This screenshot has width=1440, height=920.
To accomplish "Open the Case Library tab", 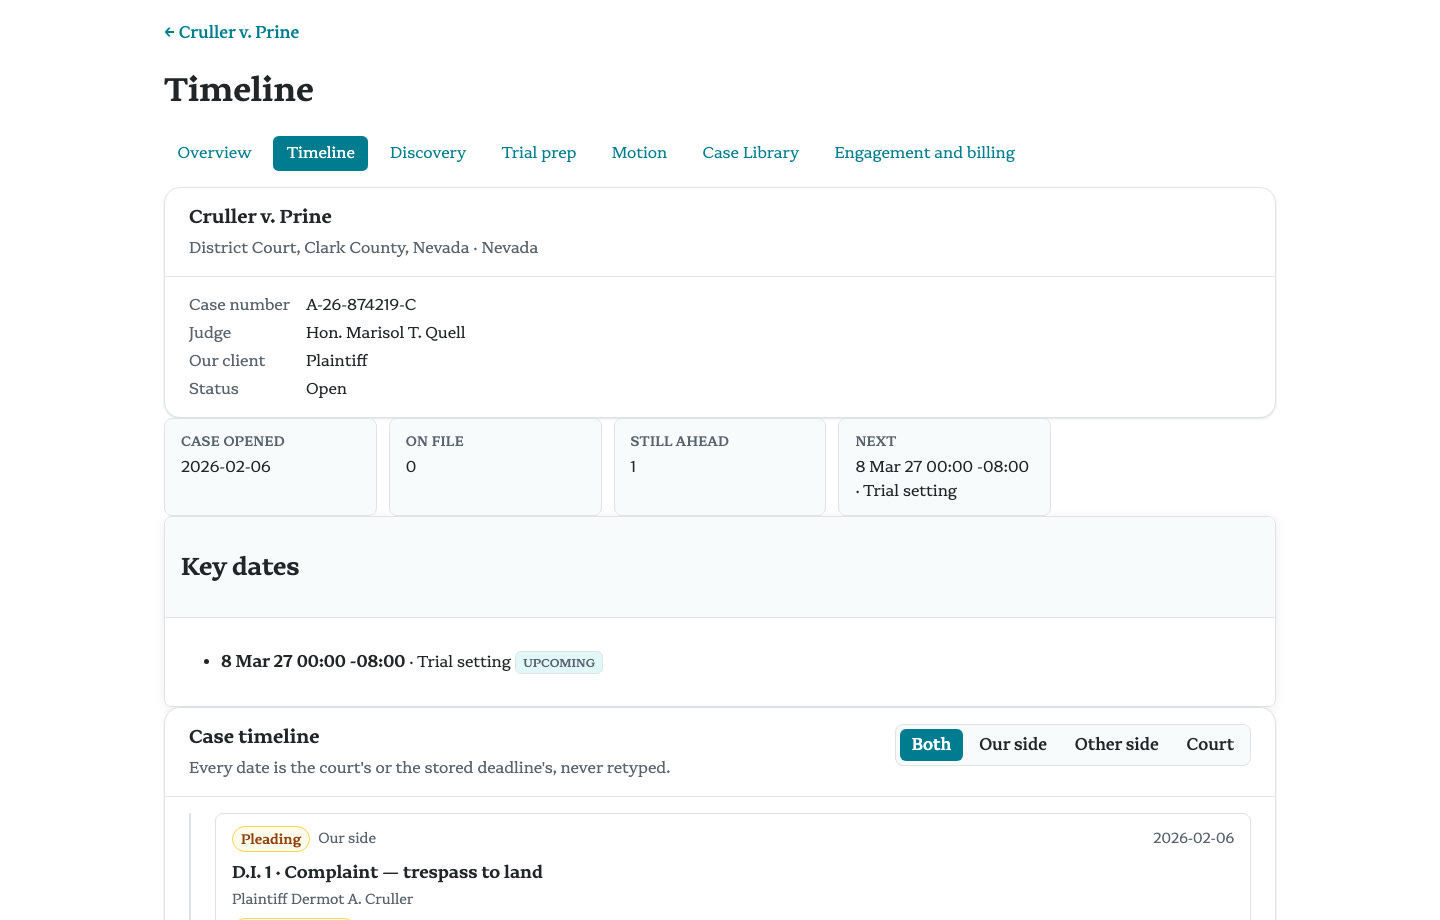I will [750, 153].
